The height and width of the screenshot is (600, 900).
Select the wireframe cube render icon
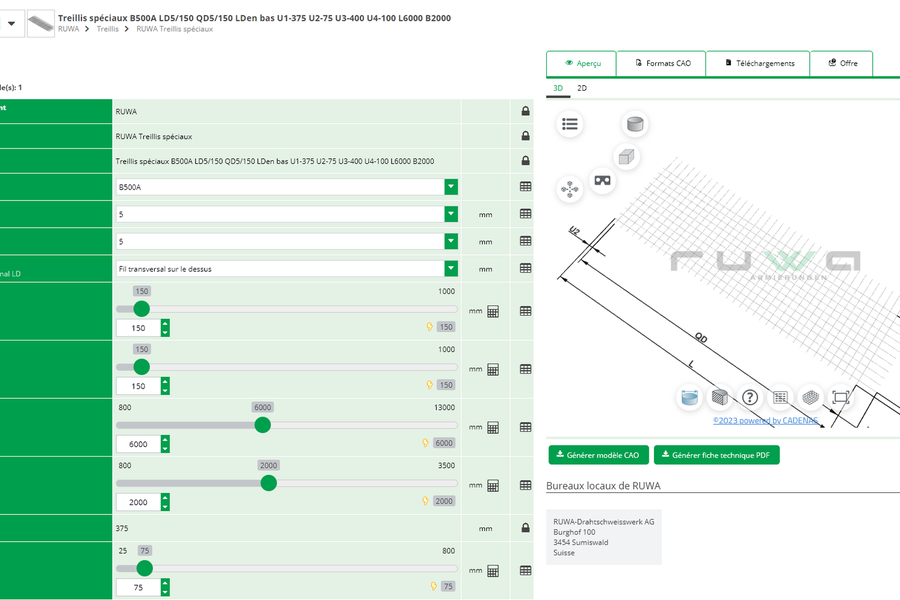pos(810,397)
